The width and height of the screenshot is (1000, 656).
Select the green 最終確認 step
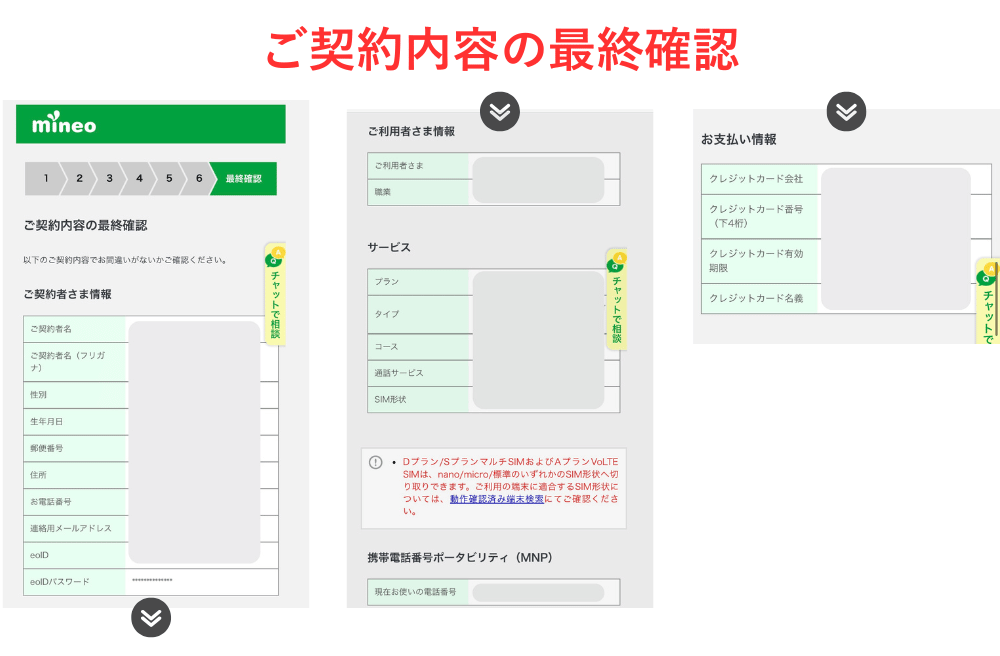(244, 179)
